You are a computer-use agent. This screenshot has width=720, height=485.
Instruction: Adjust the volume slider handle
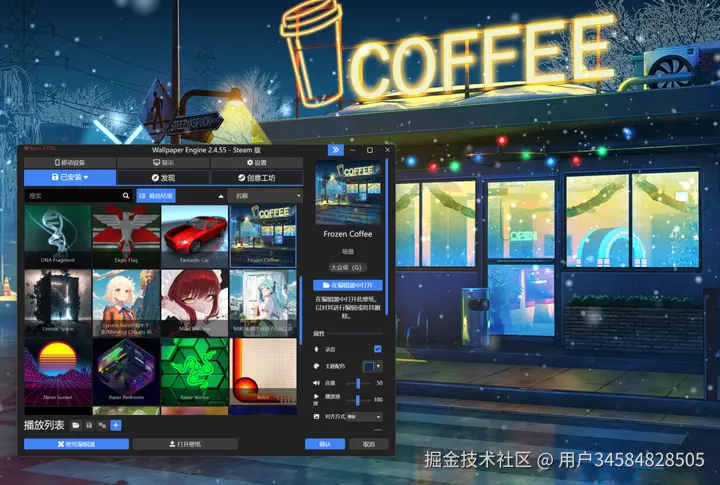[358, 383]
